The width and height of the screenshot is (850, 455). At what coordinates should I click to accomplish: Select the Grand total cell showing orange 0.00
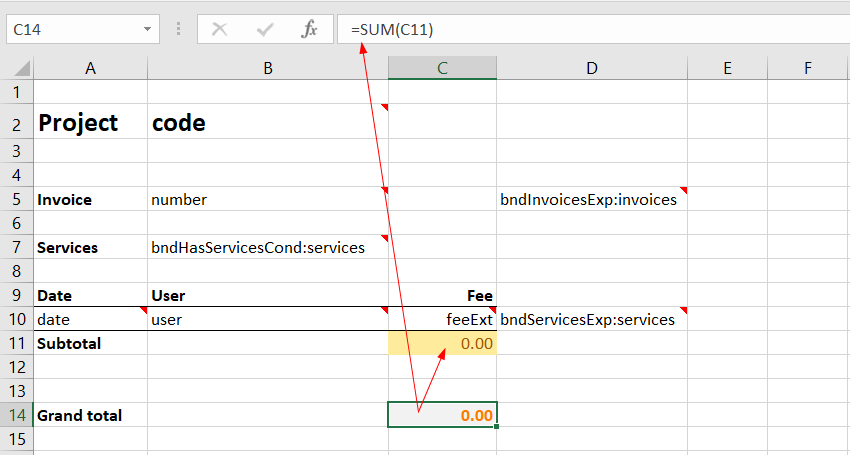click(442, 415)
